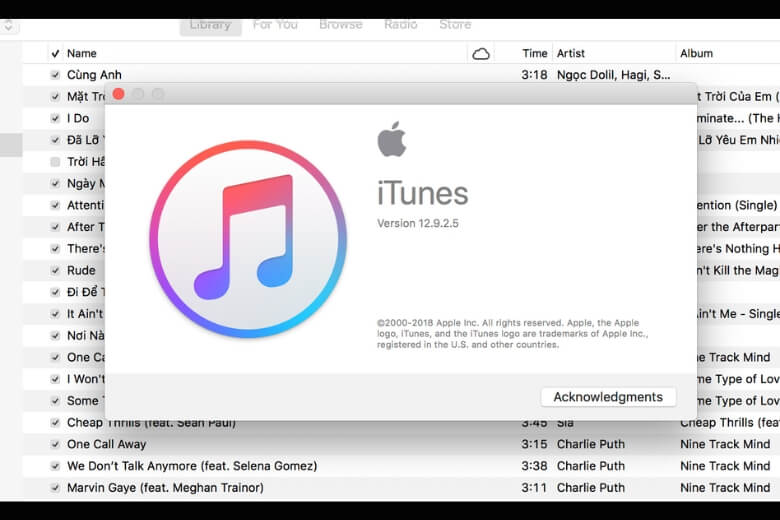Uncheck the Marvin Gaye song checkbox
780x520 pixels.
point(55,488)
